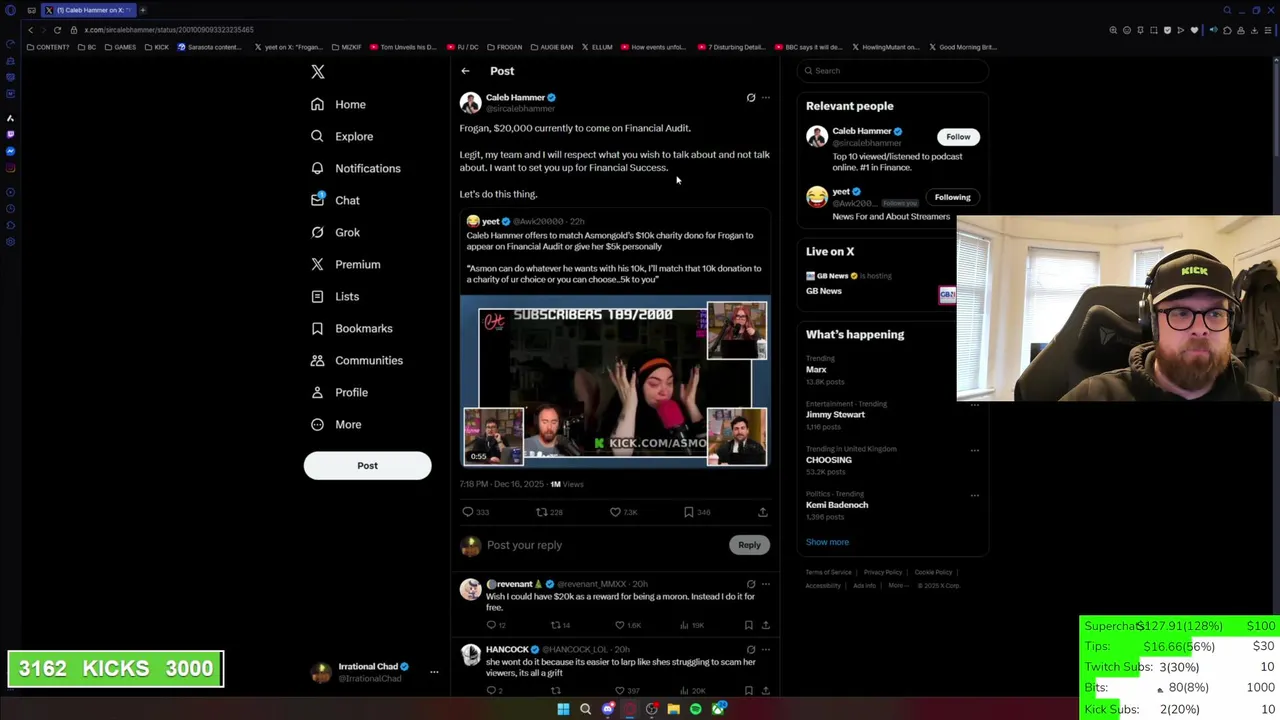The image size is (1280, 720).
Task: Expand the More menu in sidebar
Action: (336, 424)
